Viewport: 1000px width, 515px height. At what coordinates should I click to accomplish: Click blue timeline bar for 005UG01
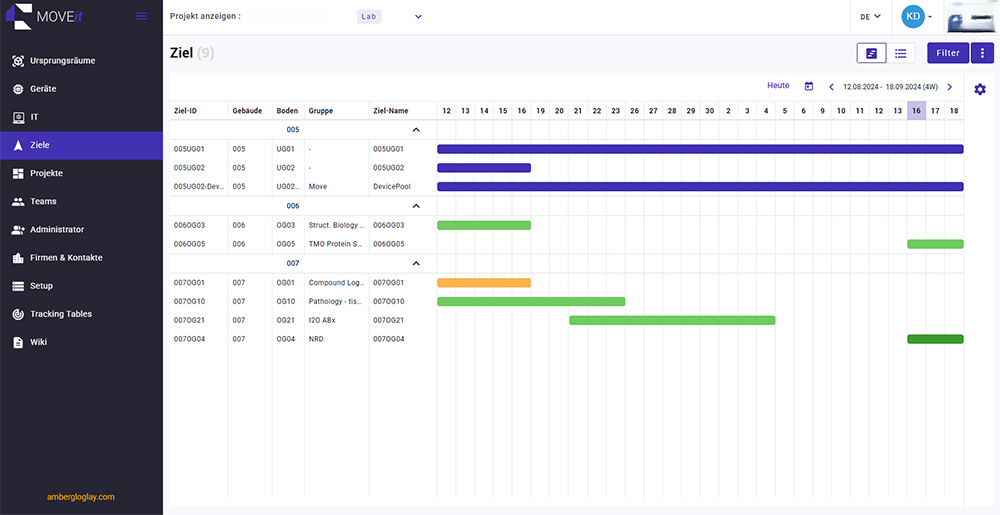(x=700, y=149)
